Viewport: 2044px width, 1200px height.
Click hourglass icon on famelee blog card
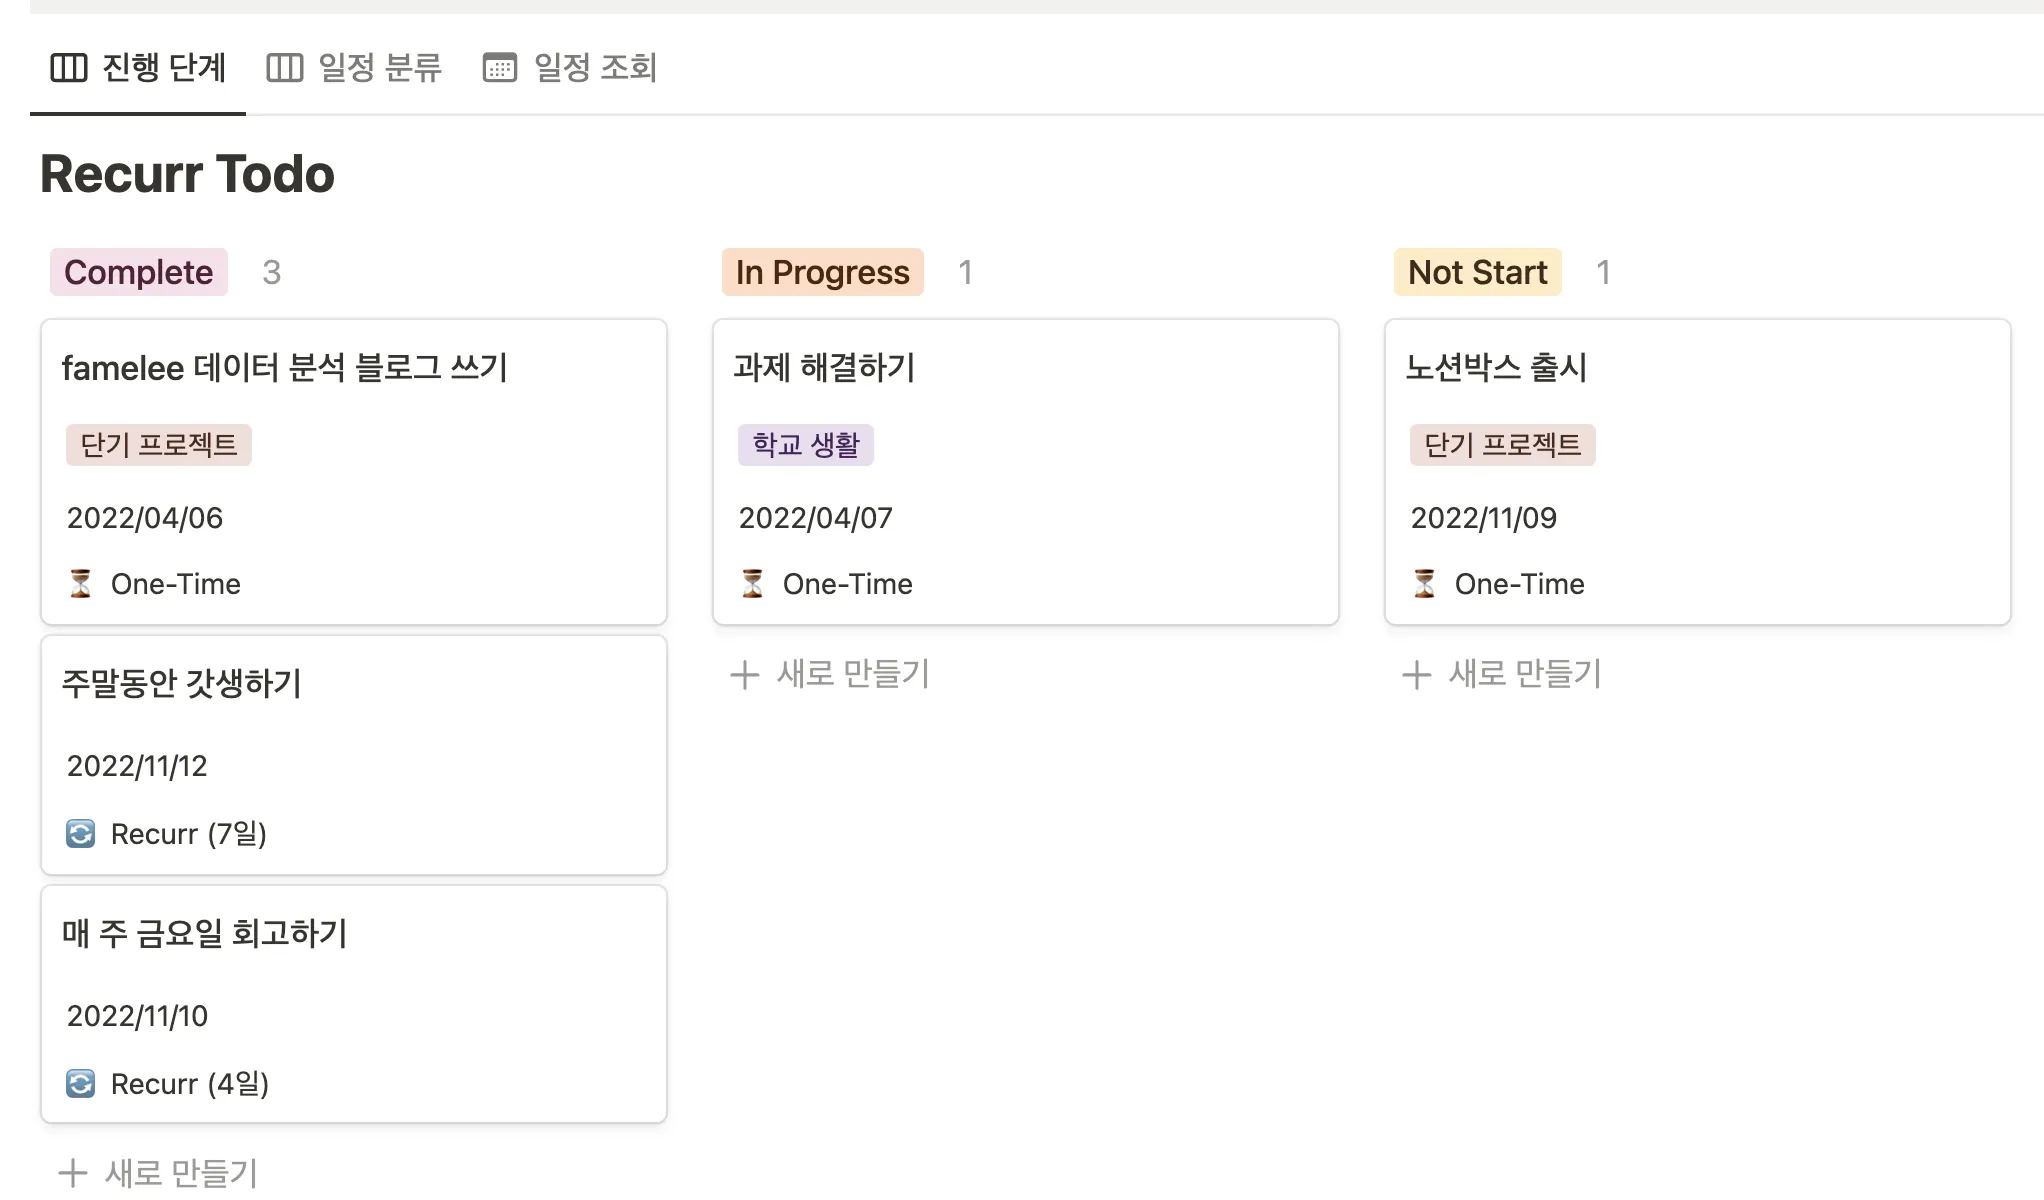(81, 584)
